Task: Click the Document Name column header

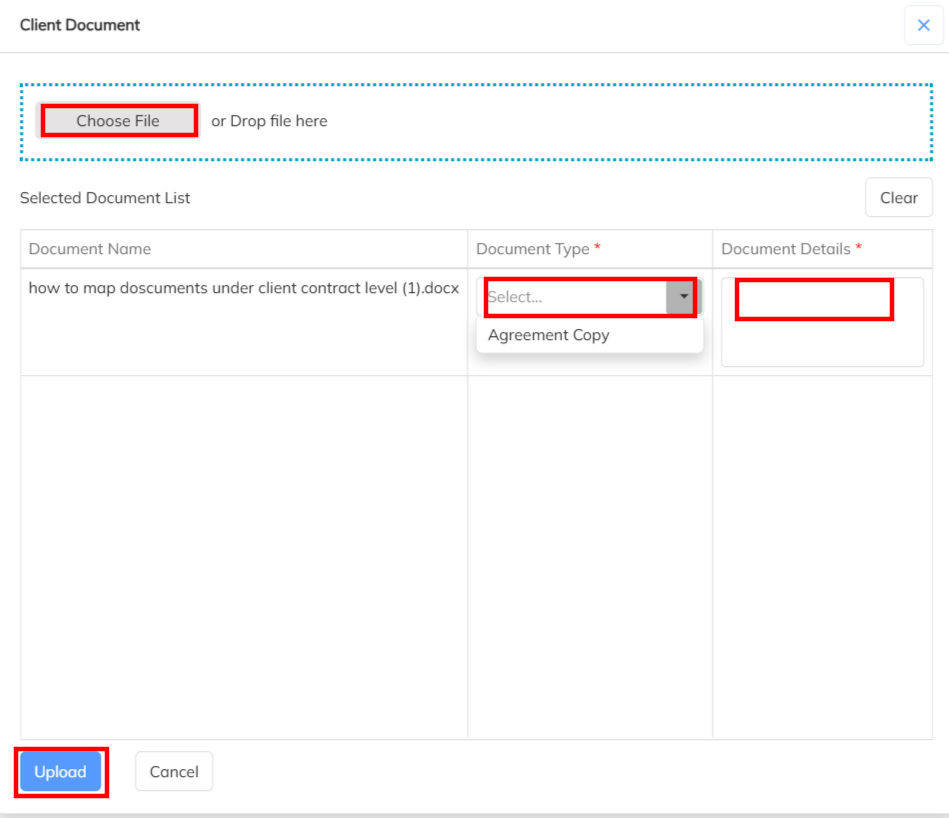Action: [x=90, y=249]
